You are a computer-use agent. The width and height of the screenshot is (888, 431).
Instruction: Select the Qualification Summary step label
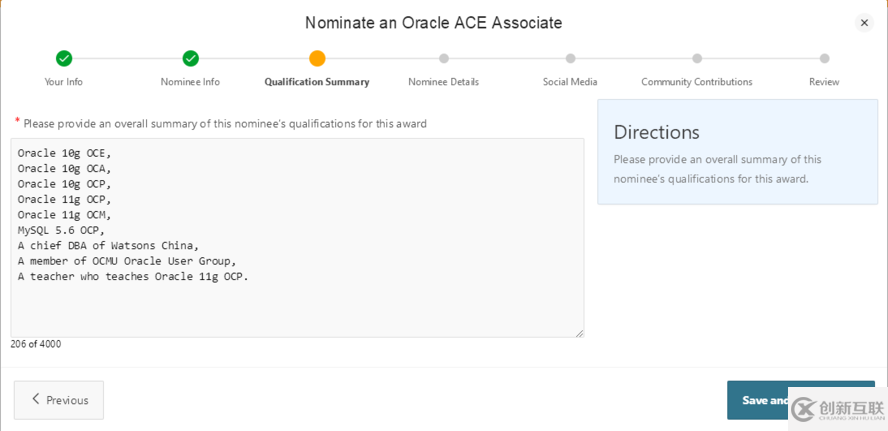(x=317, y=82)
